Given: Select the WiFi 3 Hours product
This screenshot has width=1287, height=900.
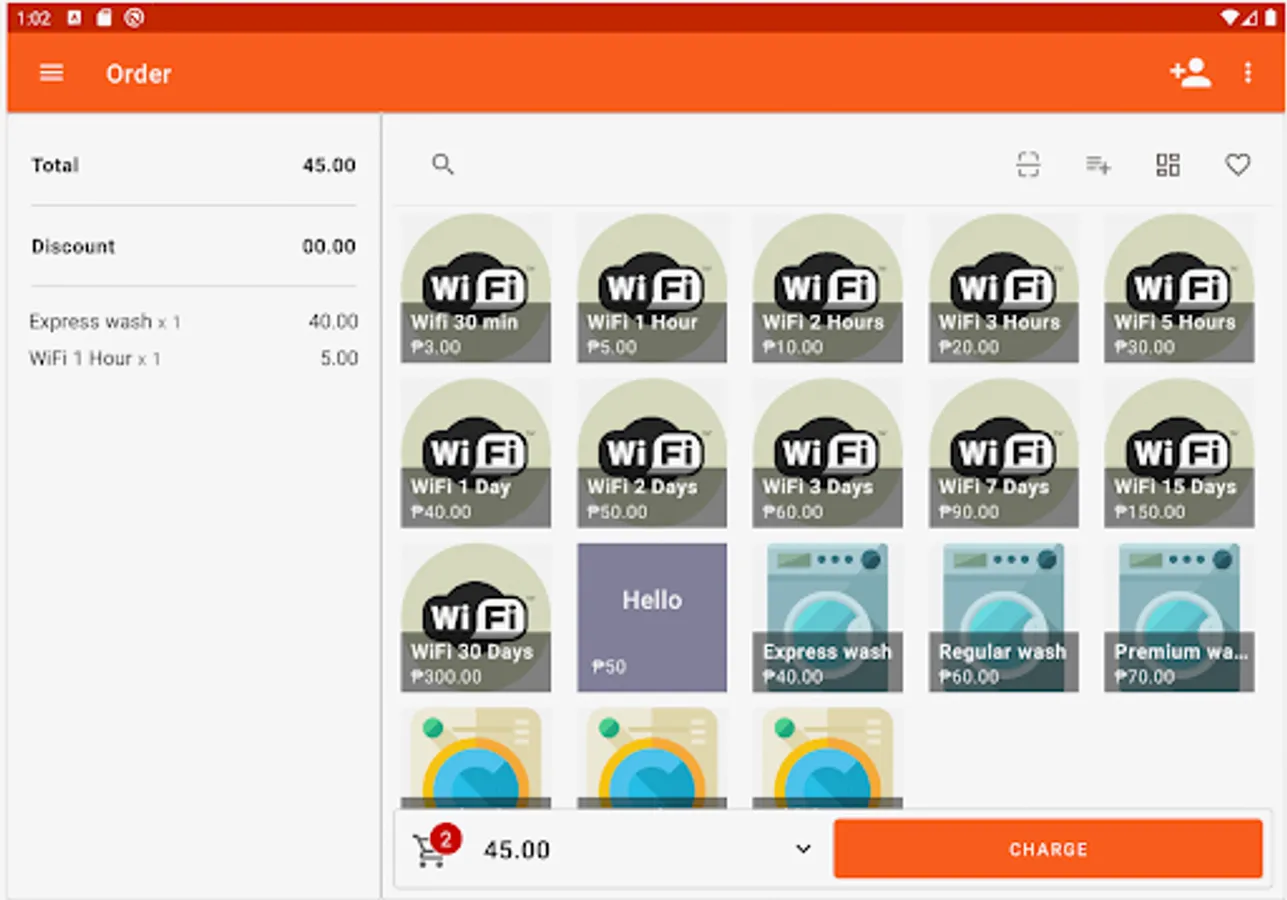Looking at the screenshot, I should [x=1004, y=288].
